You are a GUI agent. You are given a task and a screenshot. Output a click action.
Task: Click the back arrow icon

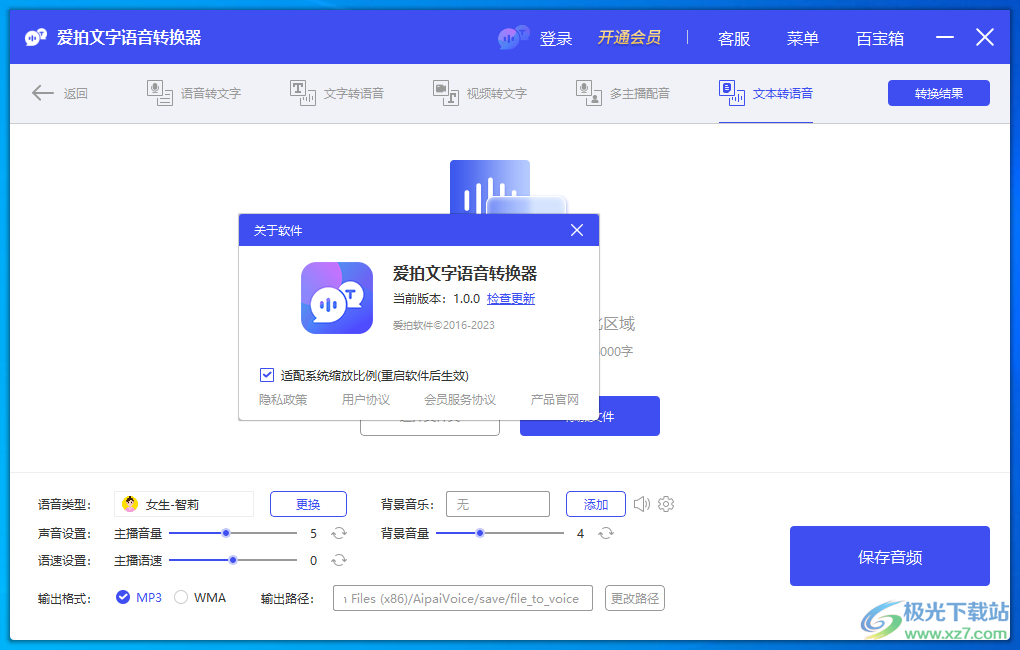[42, 93]
